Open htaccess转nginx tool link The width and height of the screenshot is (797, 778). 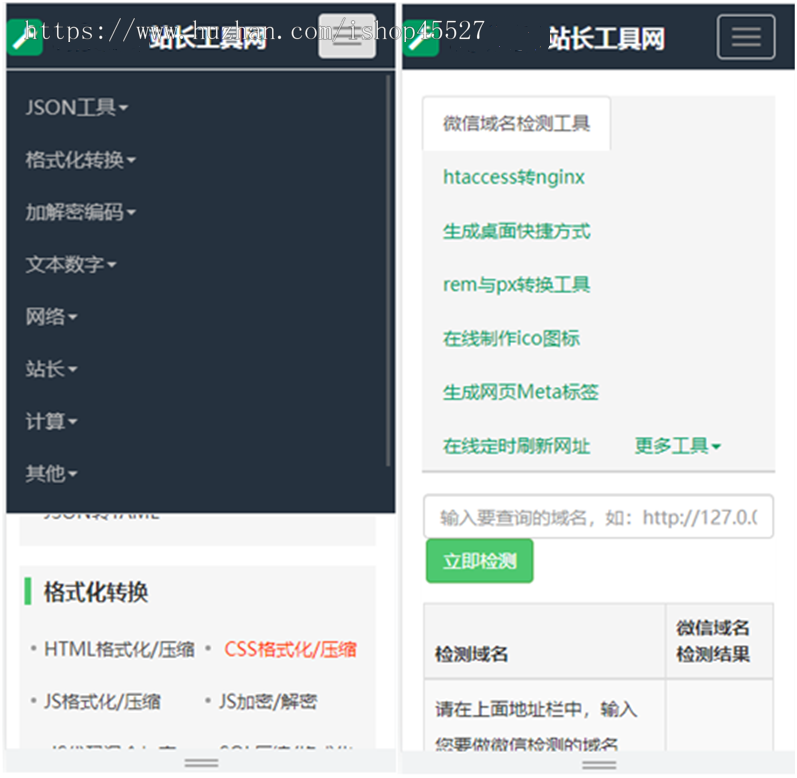[514, 177]
